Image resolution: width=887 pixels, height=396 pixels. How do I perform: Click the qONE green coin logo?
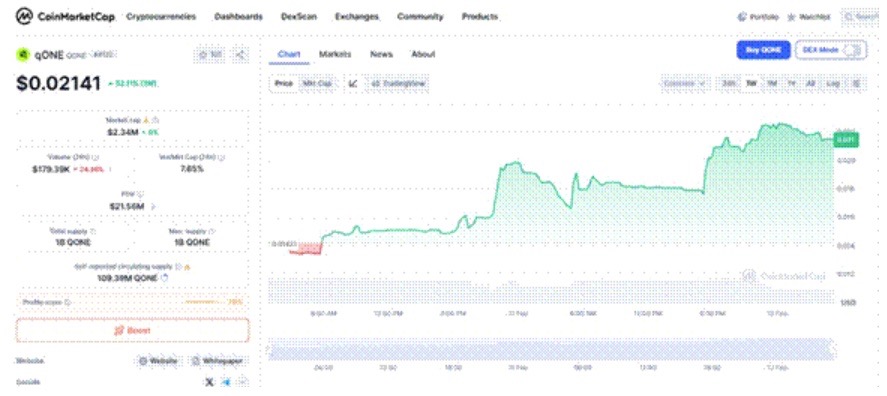click(23, 55)
